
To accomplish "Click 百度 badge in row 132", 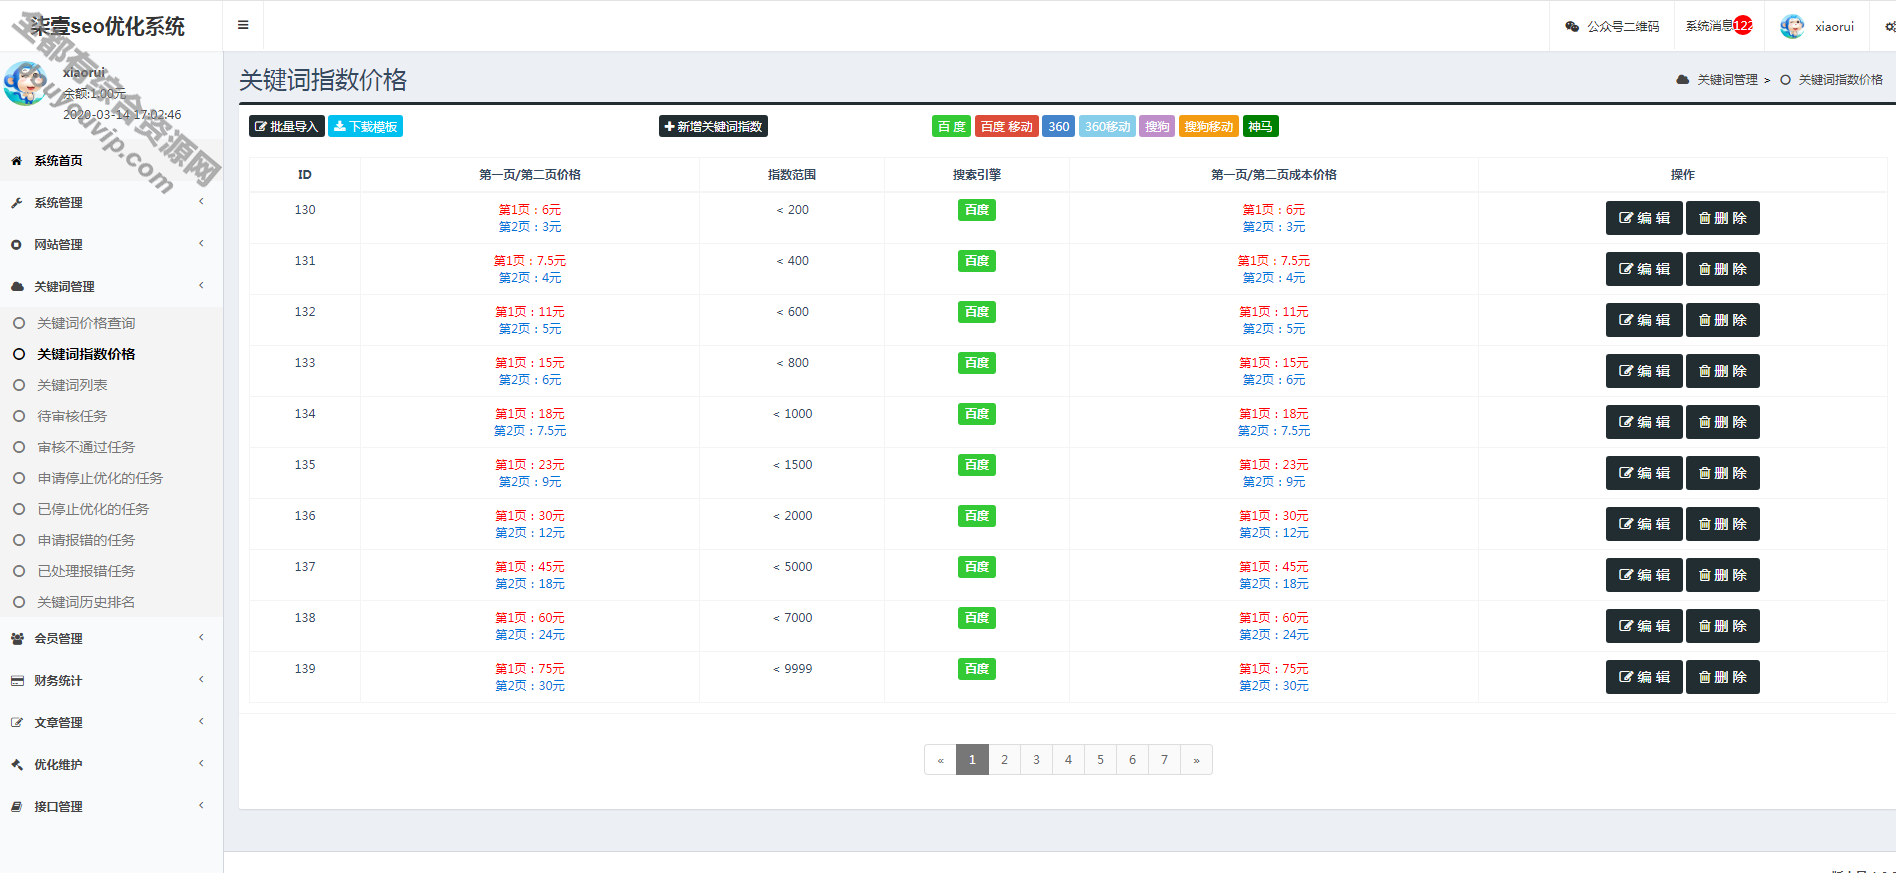I will (977, 312).
